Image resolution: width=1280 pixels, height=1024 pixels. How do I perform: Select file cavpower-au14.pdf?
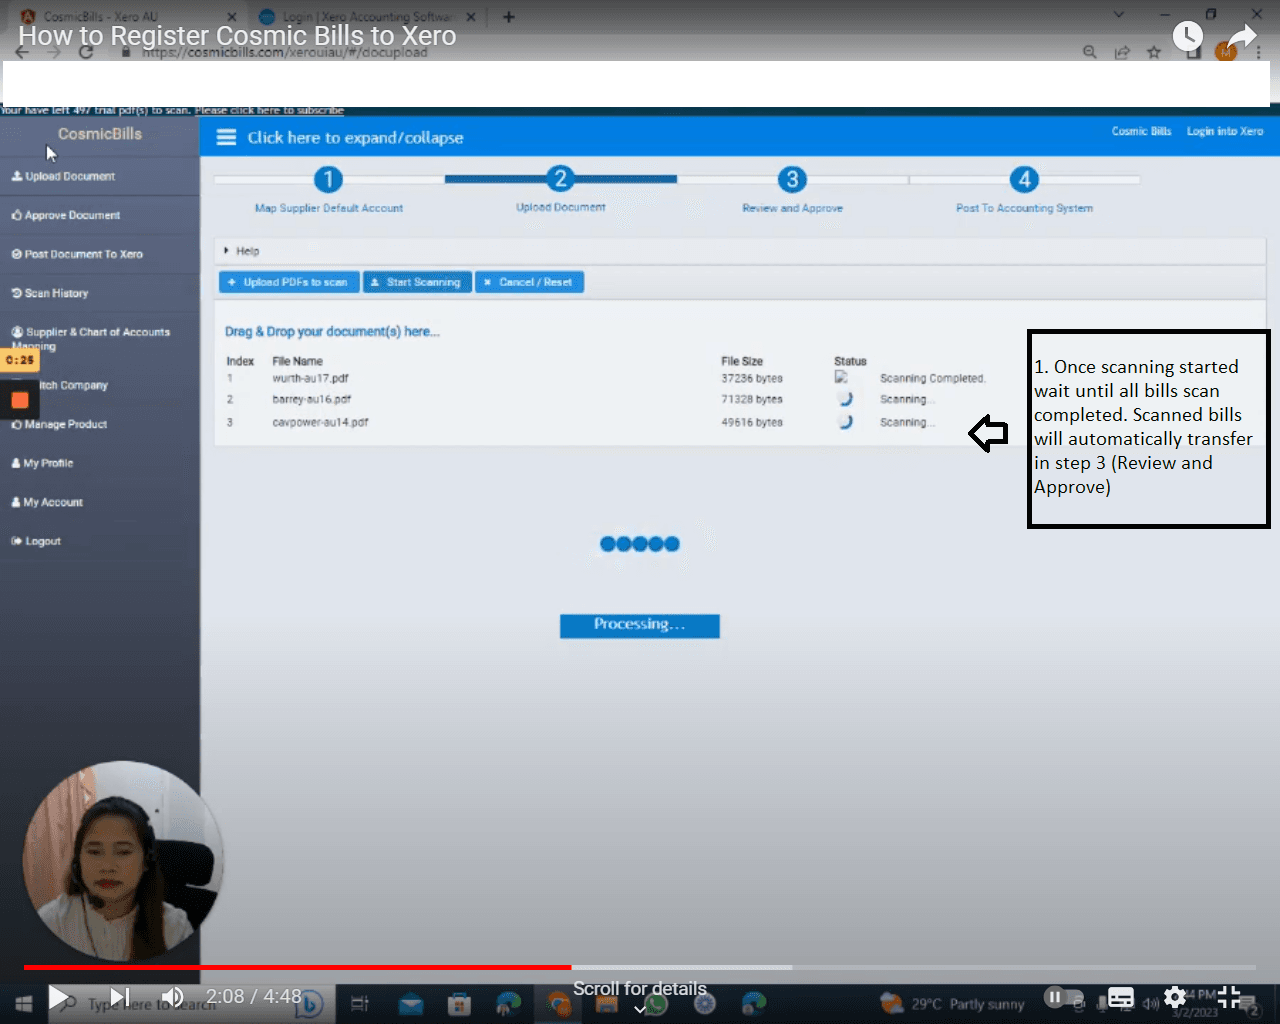pyautogui.click(x=320, y=422)
